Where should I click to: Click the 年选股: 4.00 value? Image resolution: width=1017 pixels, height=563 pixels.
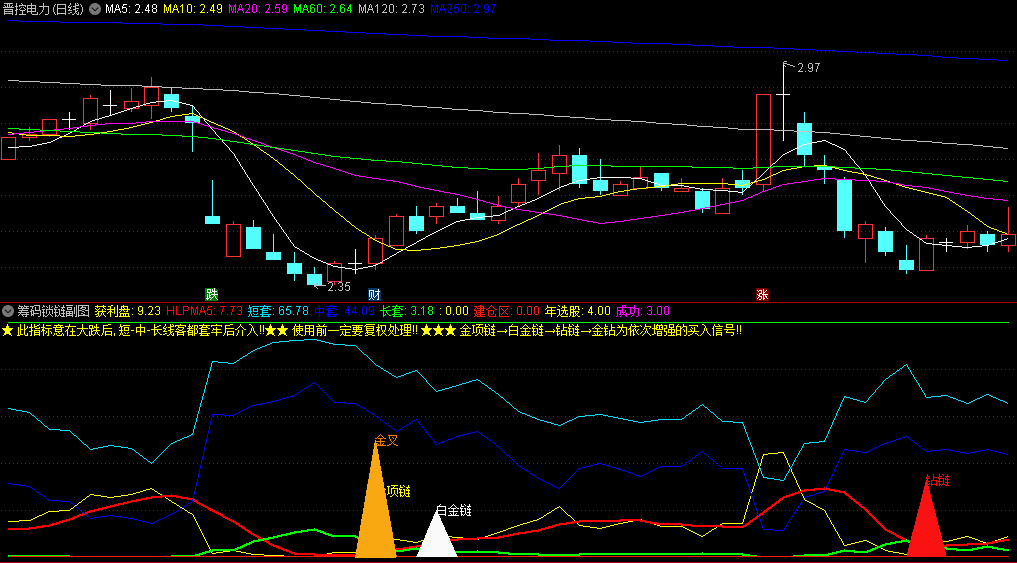[577, 311]
